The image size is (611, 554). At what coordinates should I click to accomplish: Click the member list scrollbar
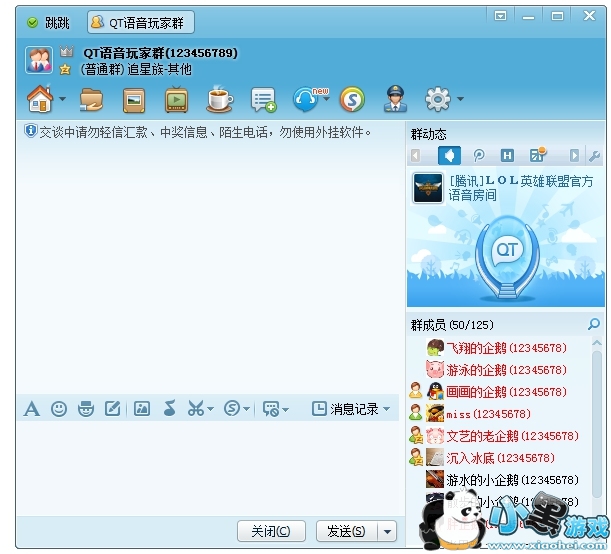click(x=597, y=424)
